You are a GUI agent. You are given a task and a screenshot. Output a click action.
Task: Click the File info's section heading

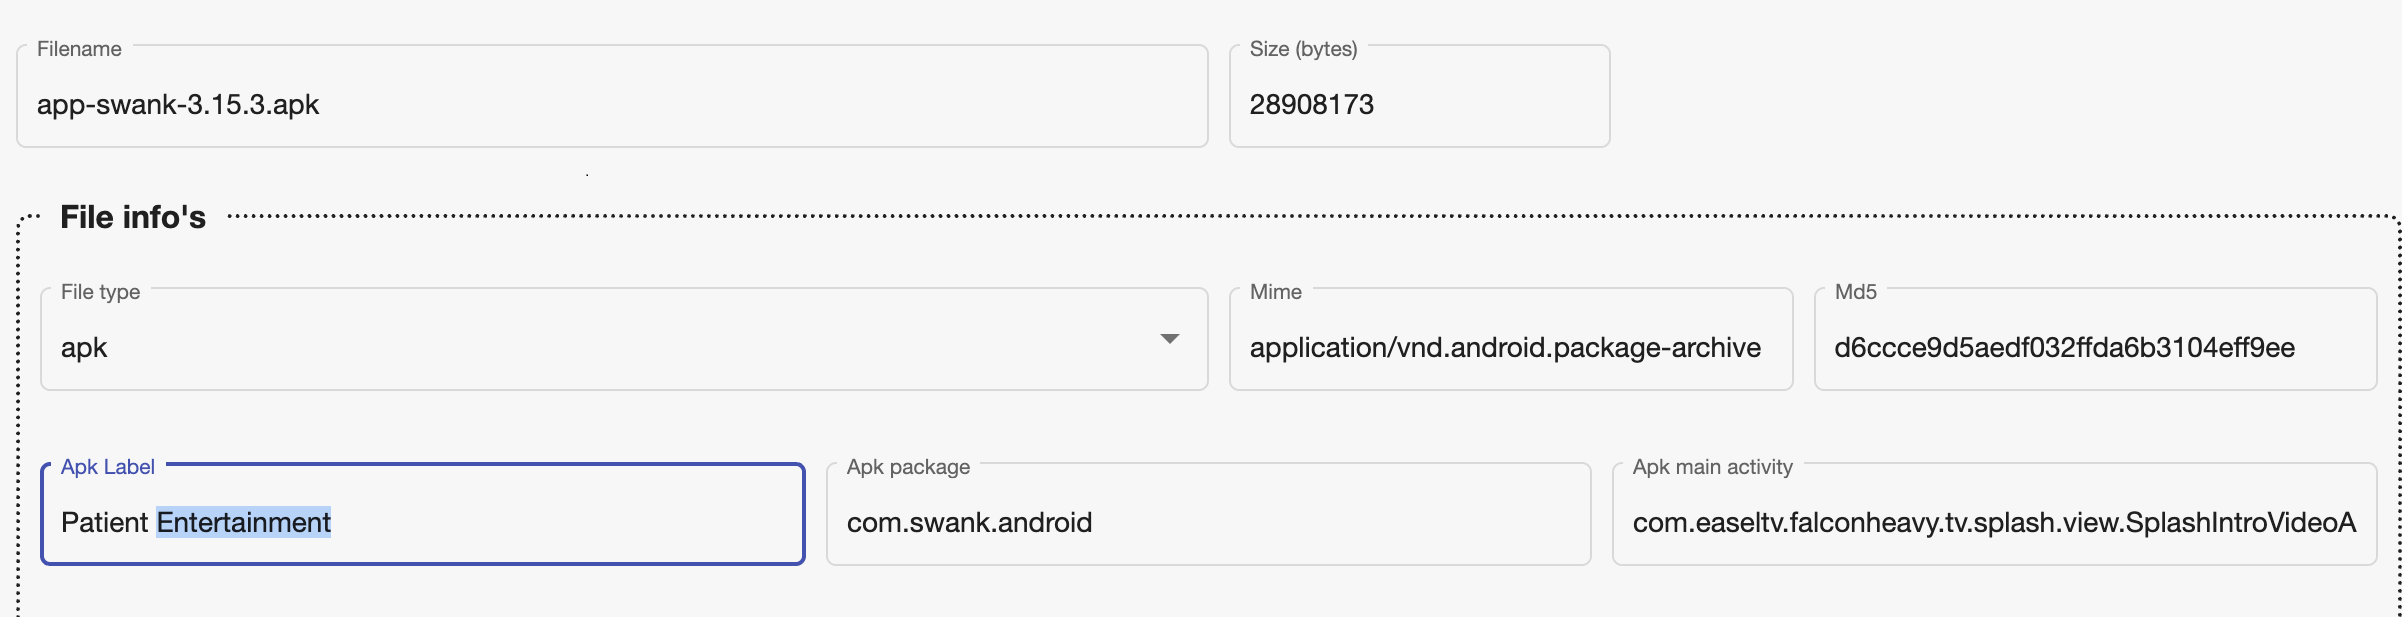[133, 217]
